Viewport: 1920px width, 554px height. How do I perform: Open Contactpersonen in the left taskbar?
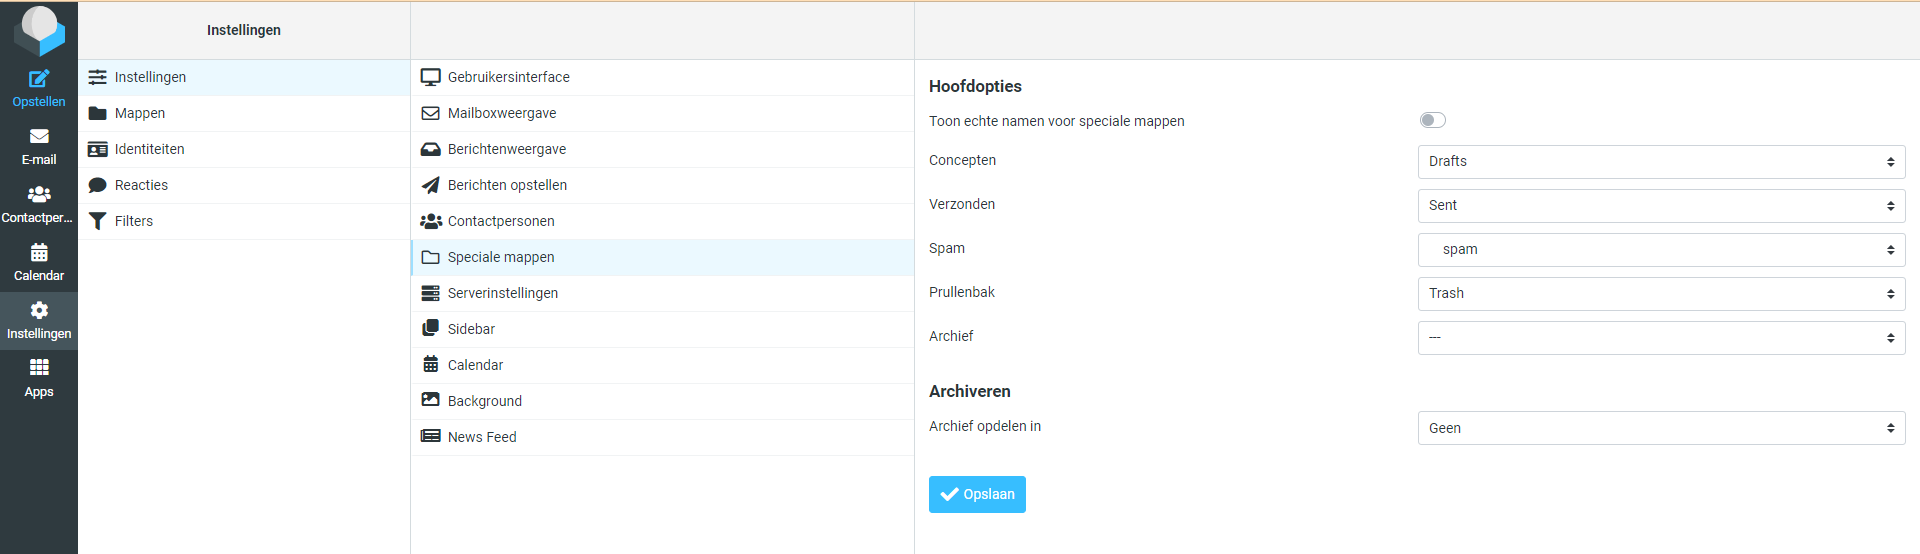tap(39, 195)
